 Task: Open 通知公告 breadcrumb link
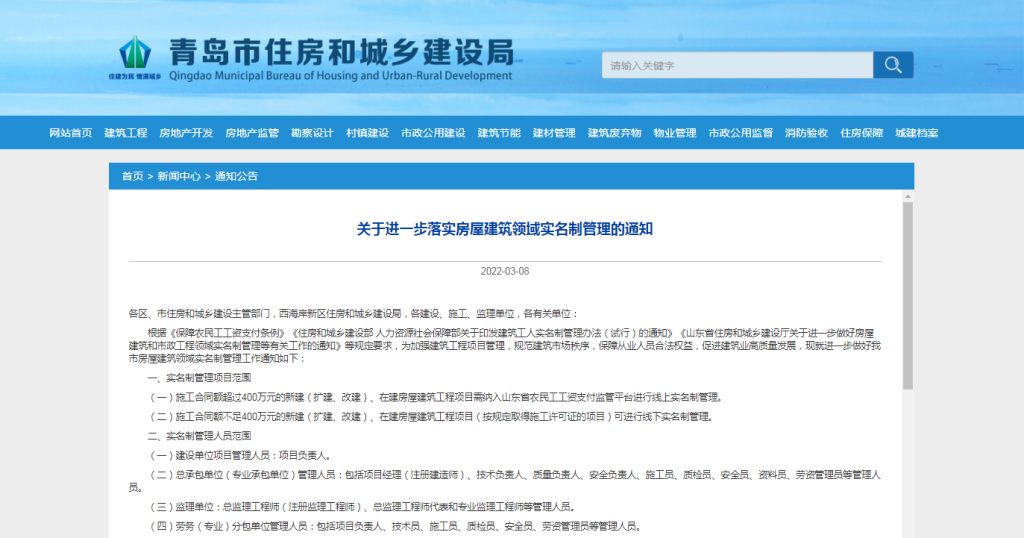click(236, 176)
